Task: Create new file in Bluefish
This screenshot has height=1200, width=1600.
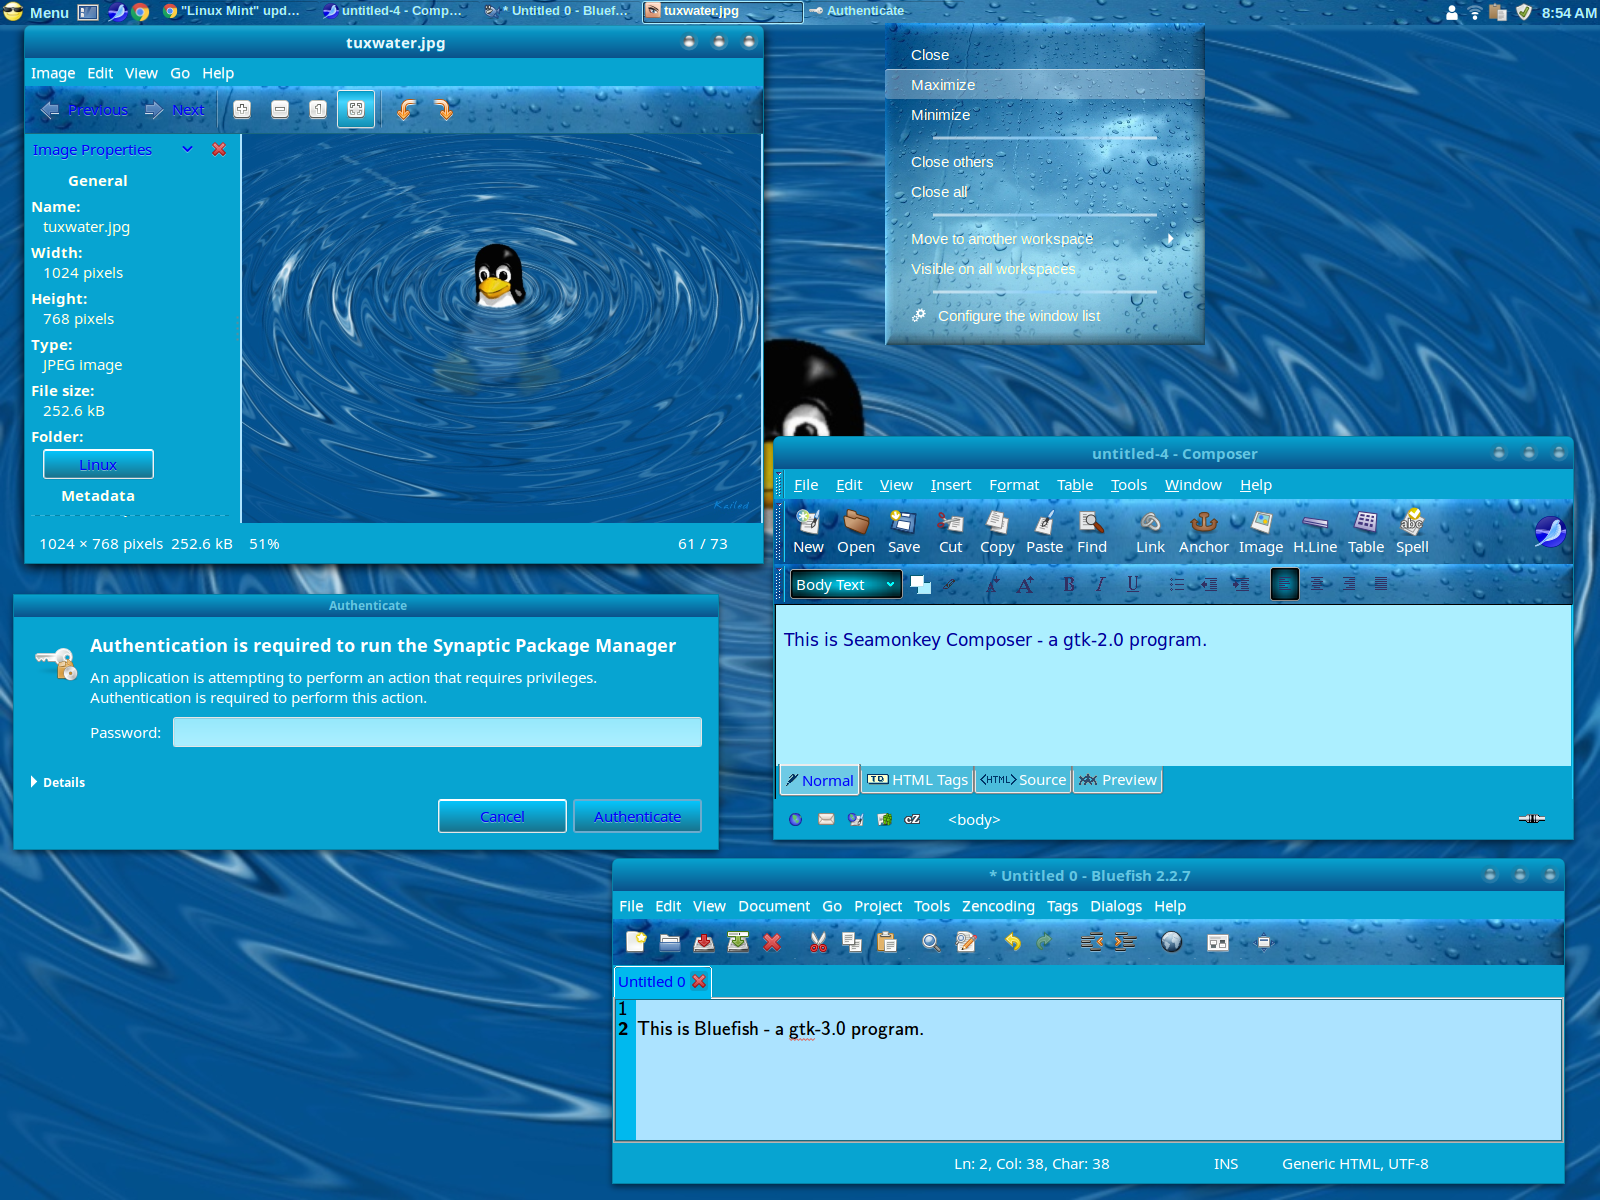Action: click(636, 942)
